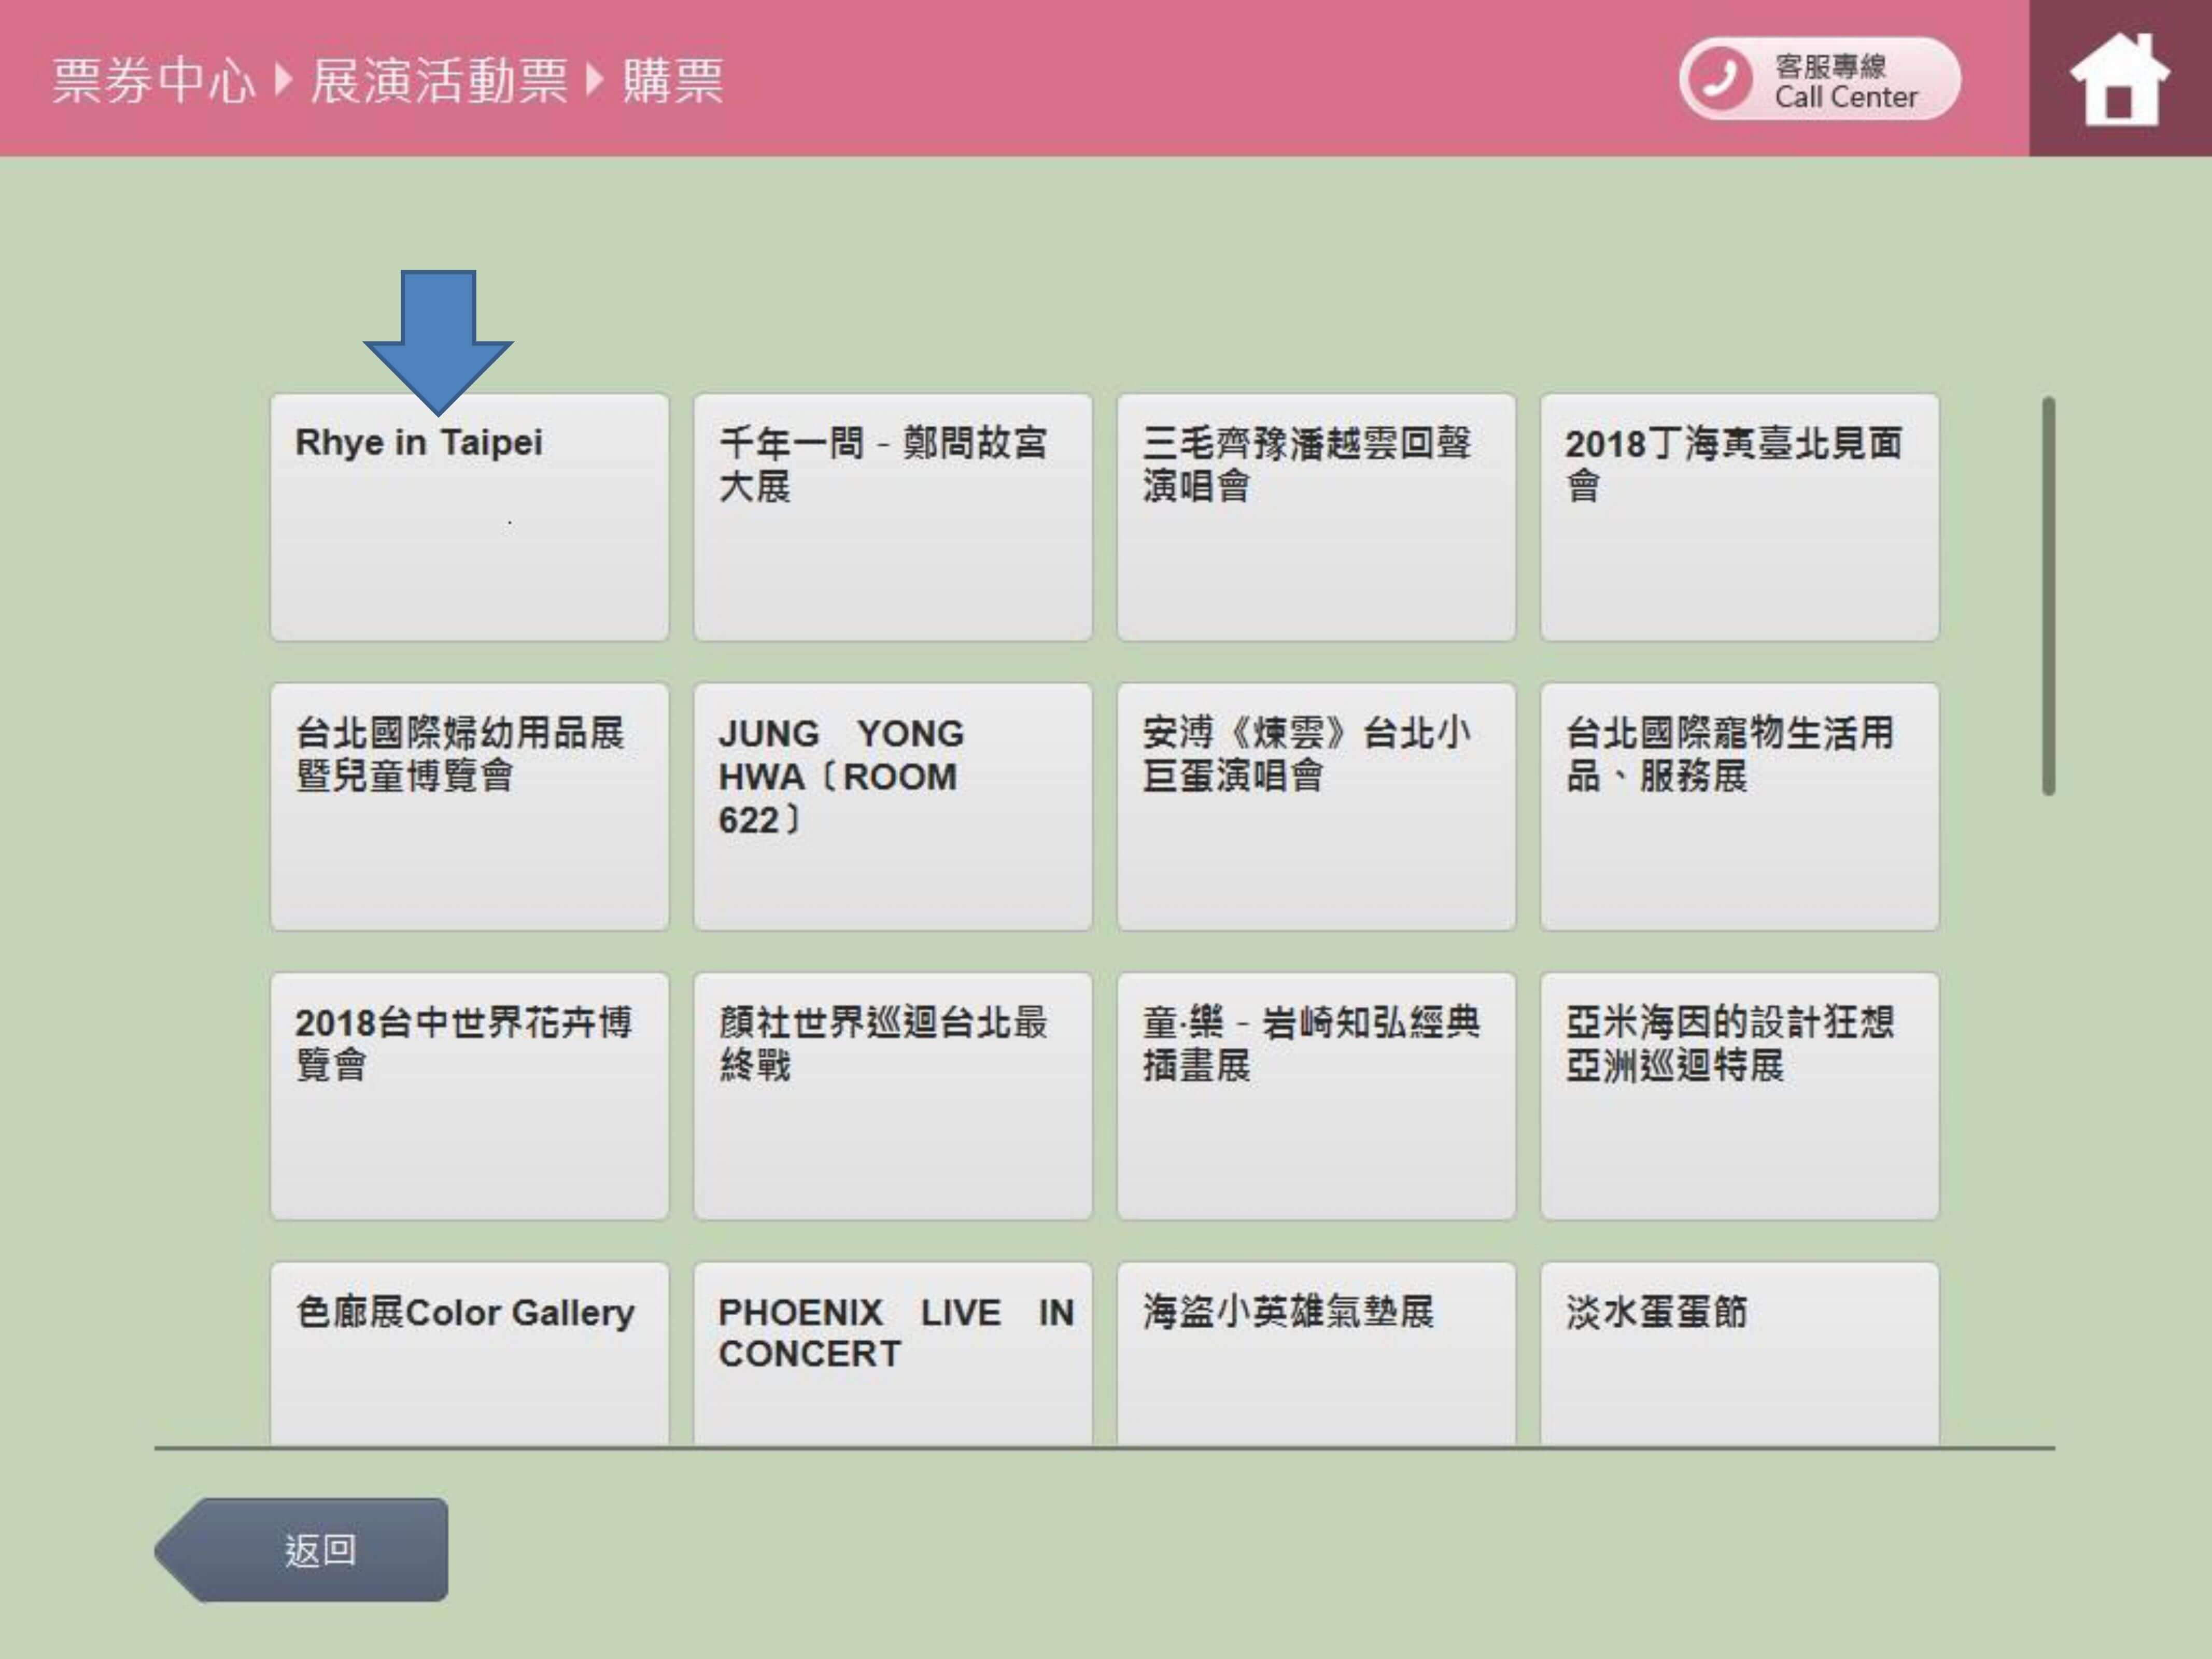Select 台北國際寵物生活用品、服務展 tile

tap(1739, 806)
